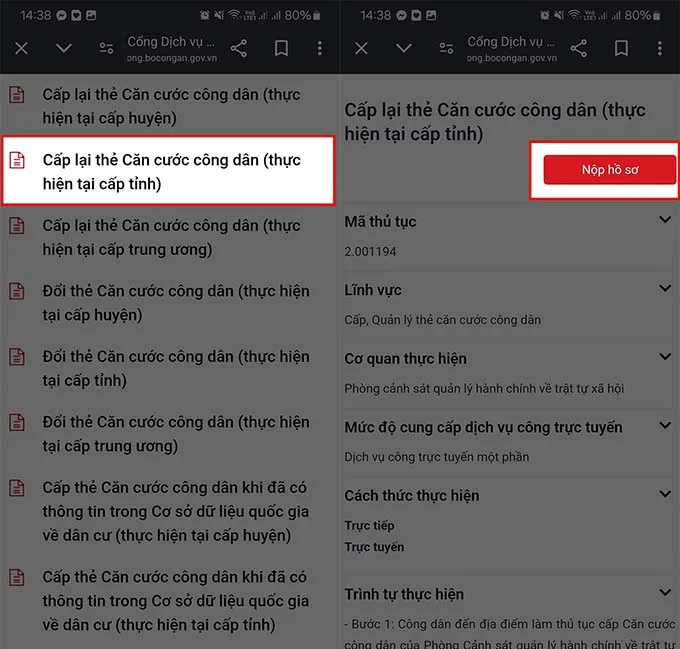This screenshot has height=649, width=680.
Task: Open 'Đổi thẻ Căn cước (cấp huyện)' link
Action: click(176, 303)
